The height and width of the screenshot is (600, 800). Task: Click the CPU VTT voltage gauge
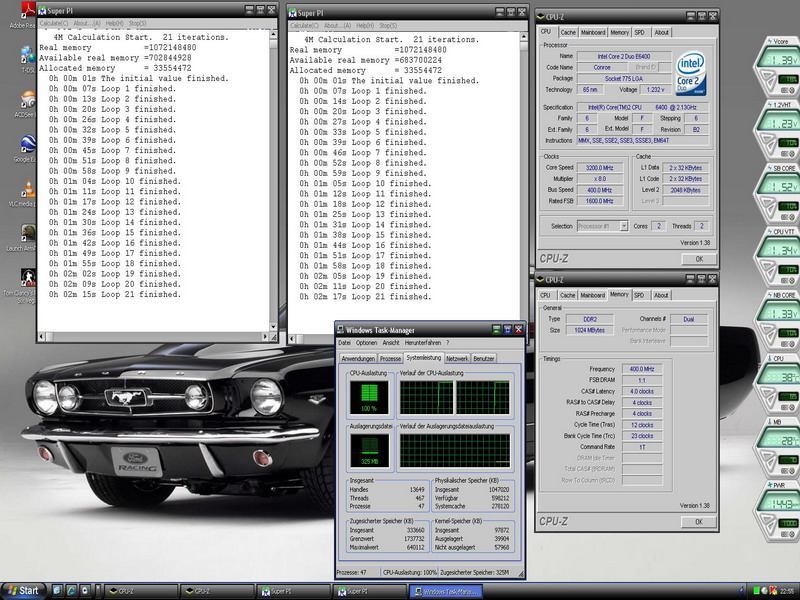[x=777, y=255]
